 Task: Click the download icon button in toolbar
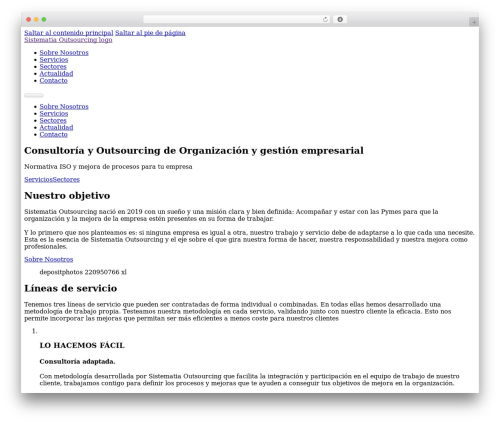340,19
